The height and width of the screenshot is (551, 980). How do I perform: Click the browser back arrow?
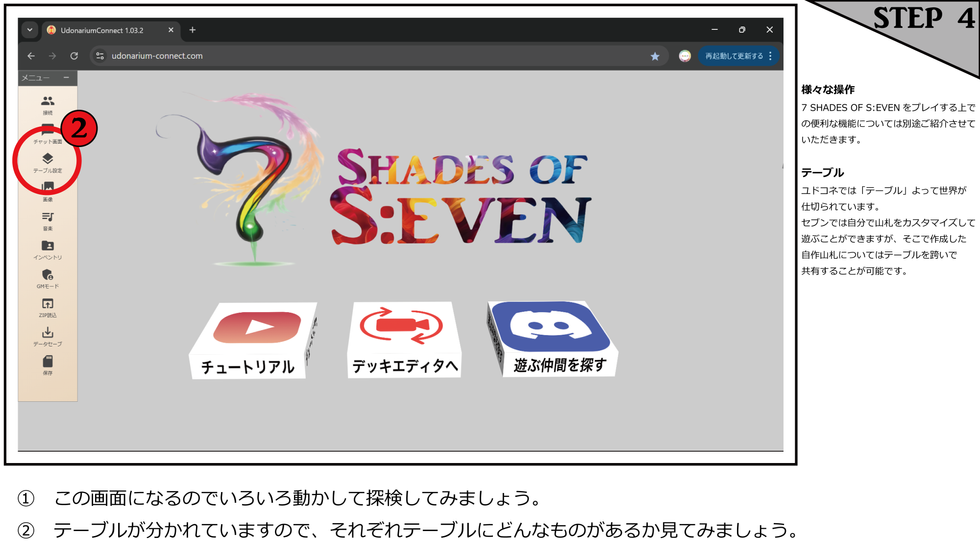(31, 56)
